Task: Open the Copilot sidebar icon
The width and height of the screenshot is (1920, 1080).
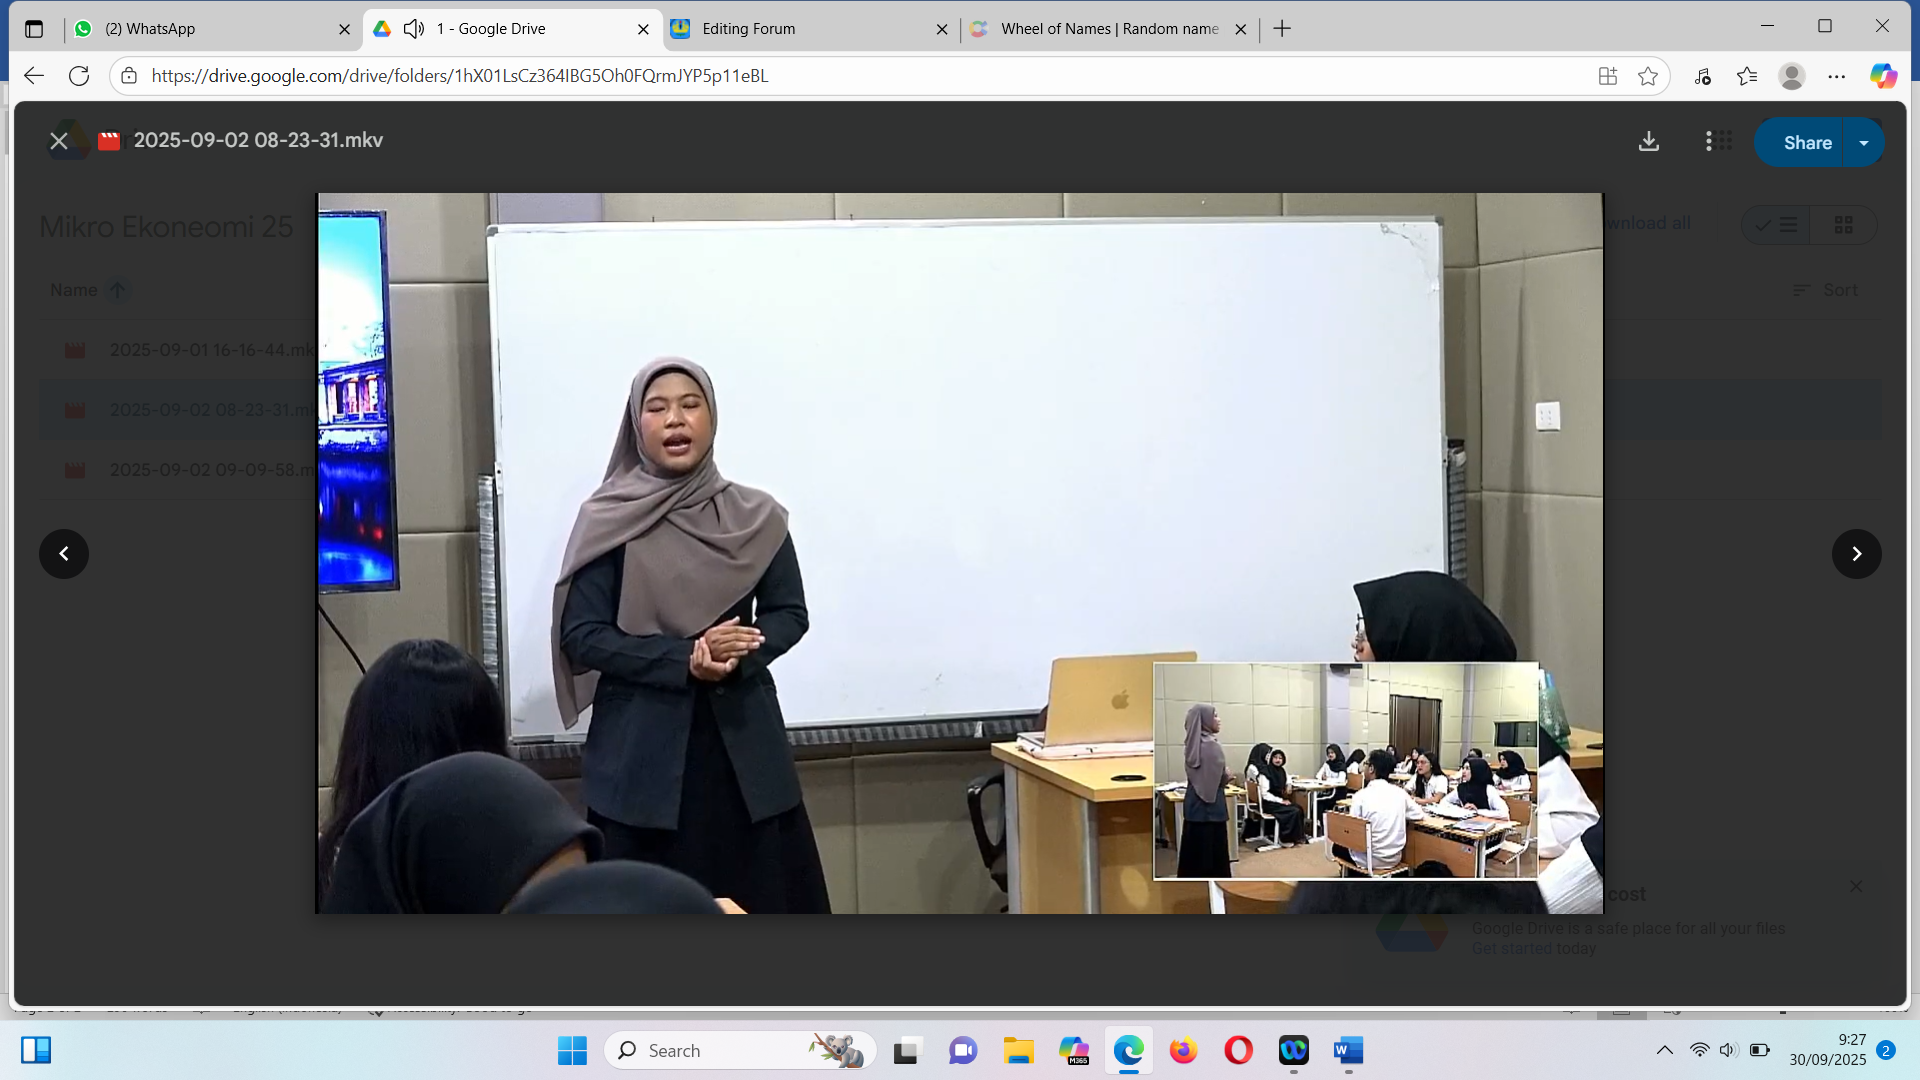Action: point(1883,76)
